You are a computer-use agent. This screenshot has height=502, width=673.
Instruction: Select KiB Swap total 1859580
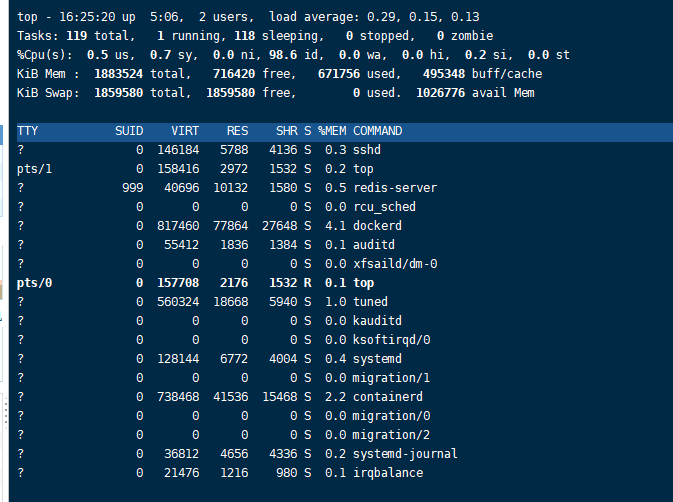pos(118,93)
